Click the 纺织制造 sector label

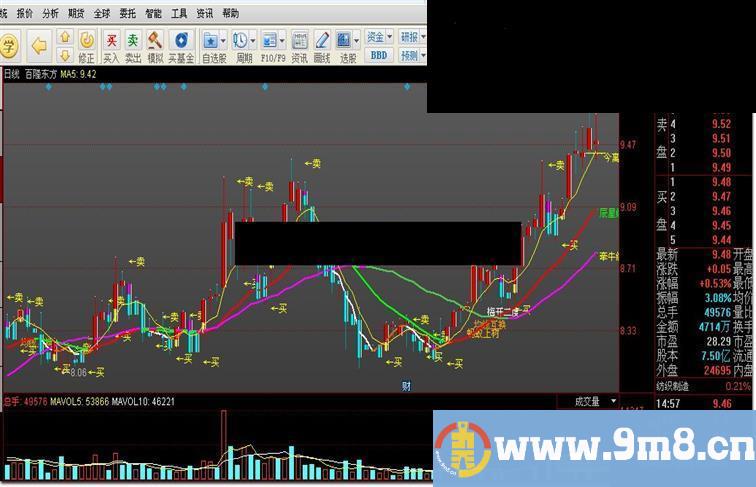676,385
